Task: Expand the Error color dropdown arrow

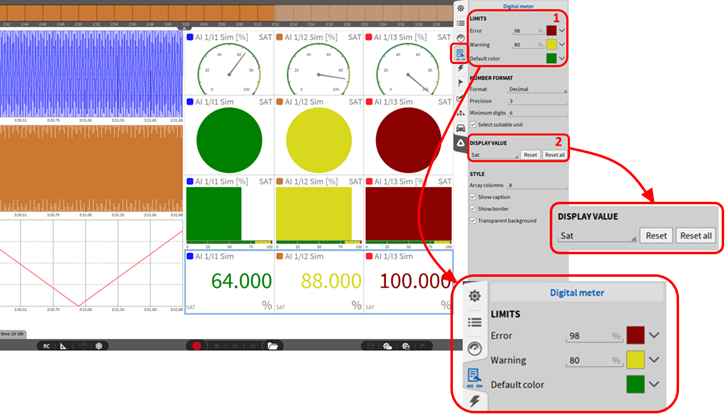Action: [x=563, y=31]
